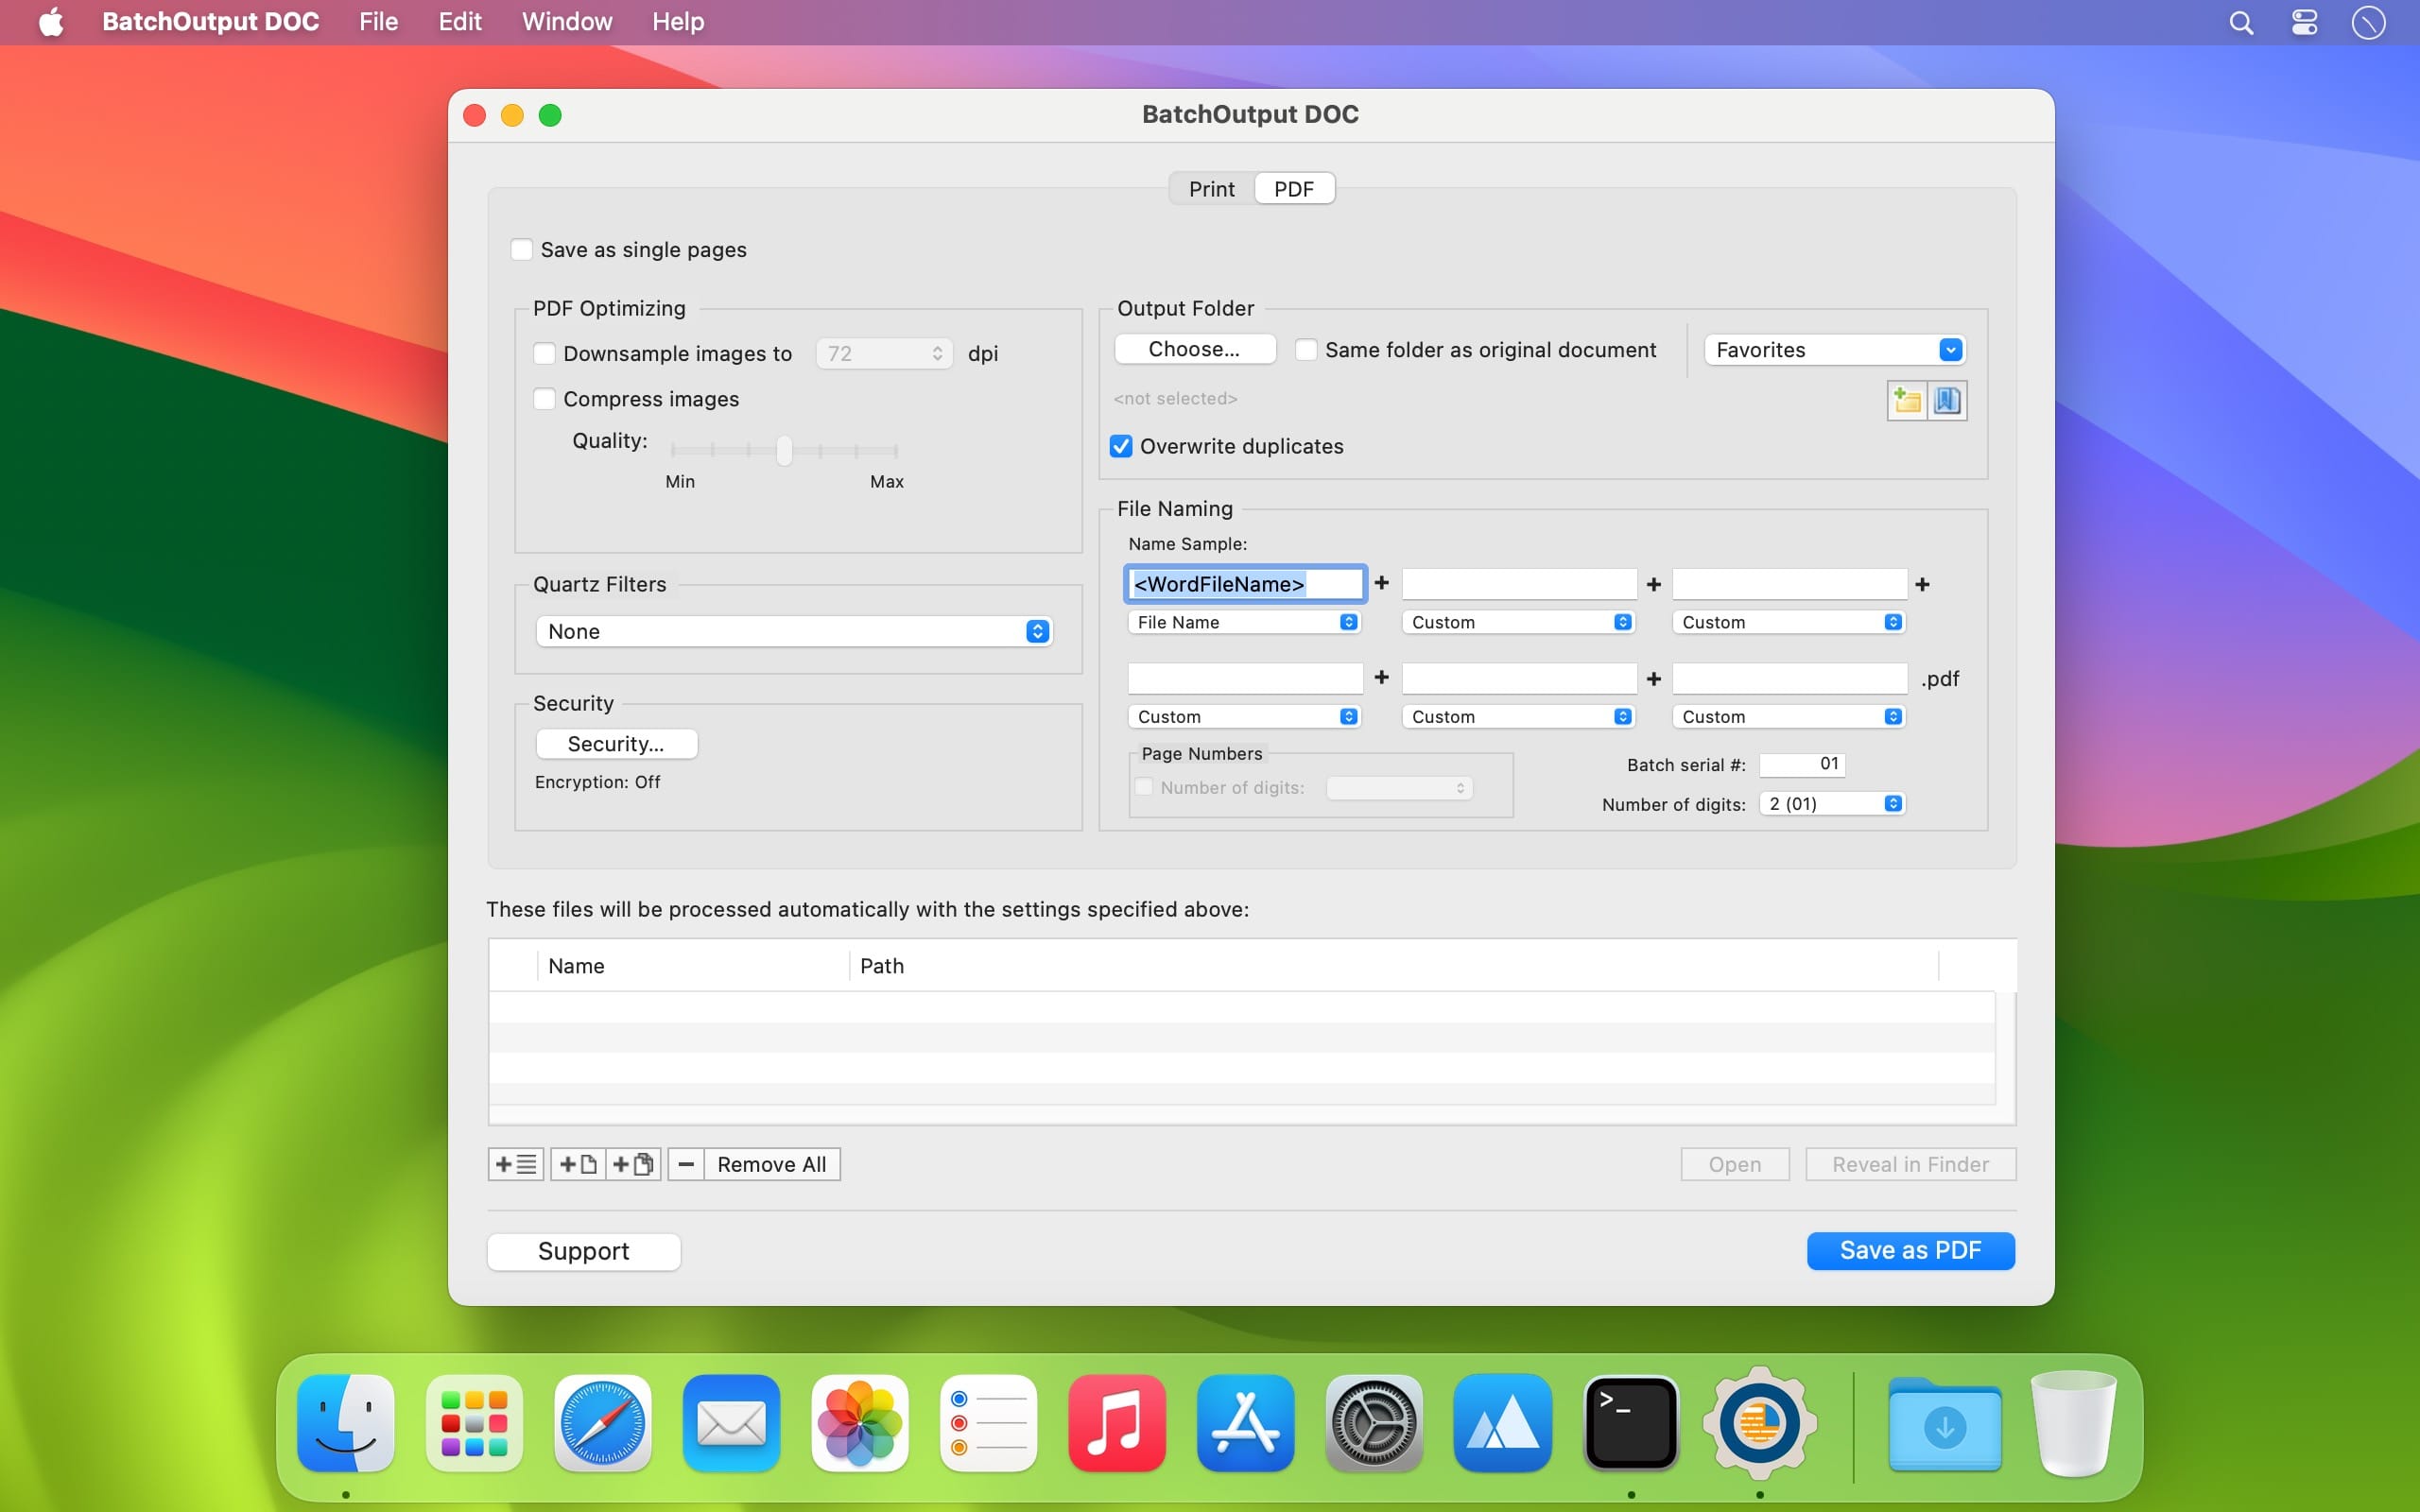The height and width of the screenshot is (1512, 2420).
Task: Check Same folder as original document
Action: [1306, 349]
